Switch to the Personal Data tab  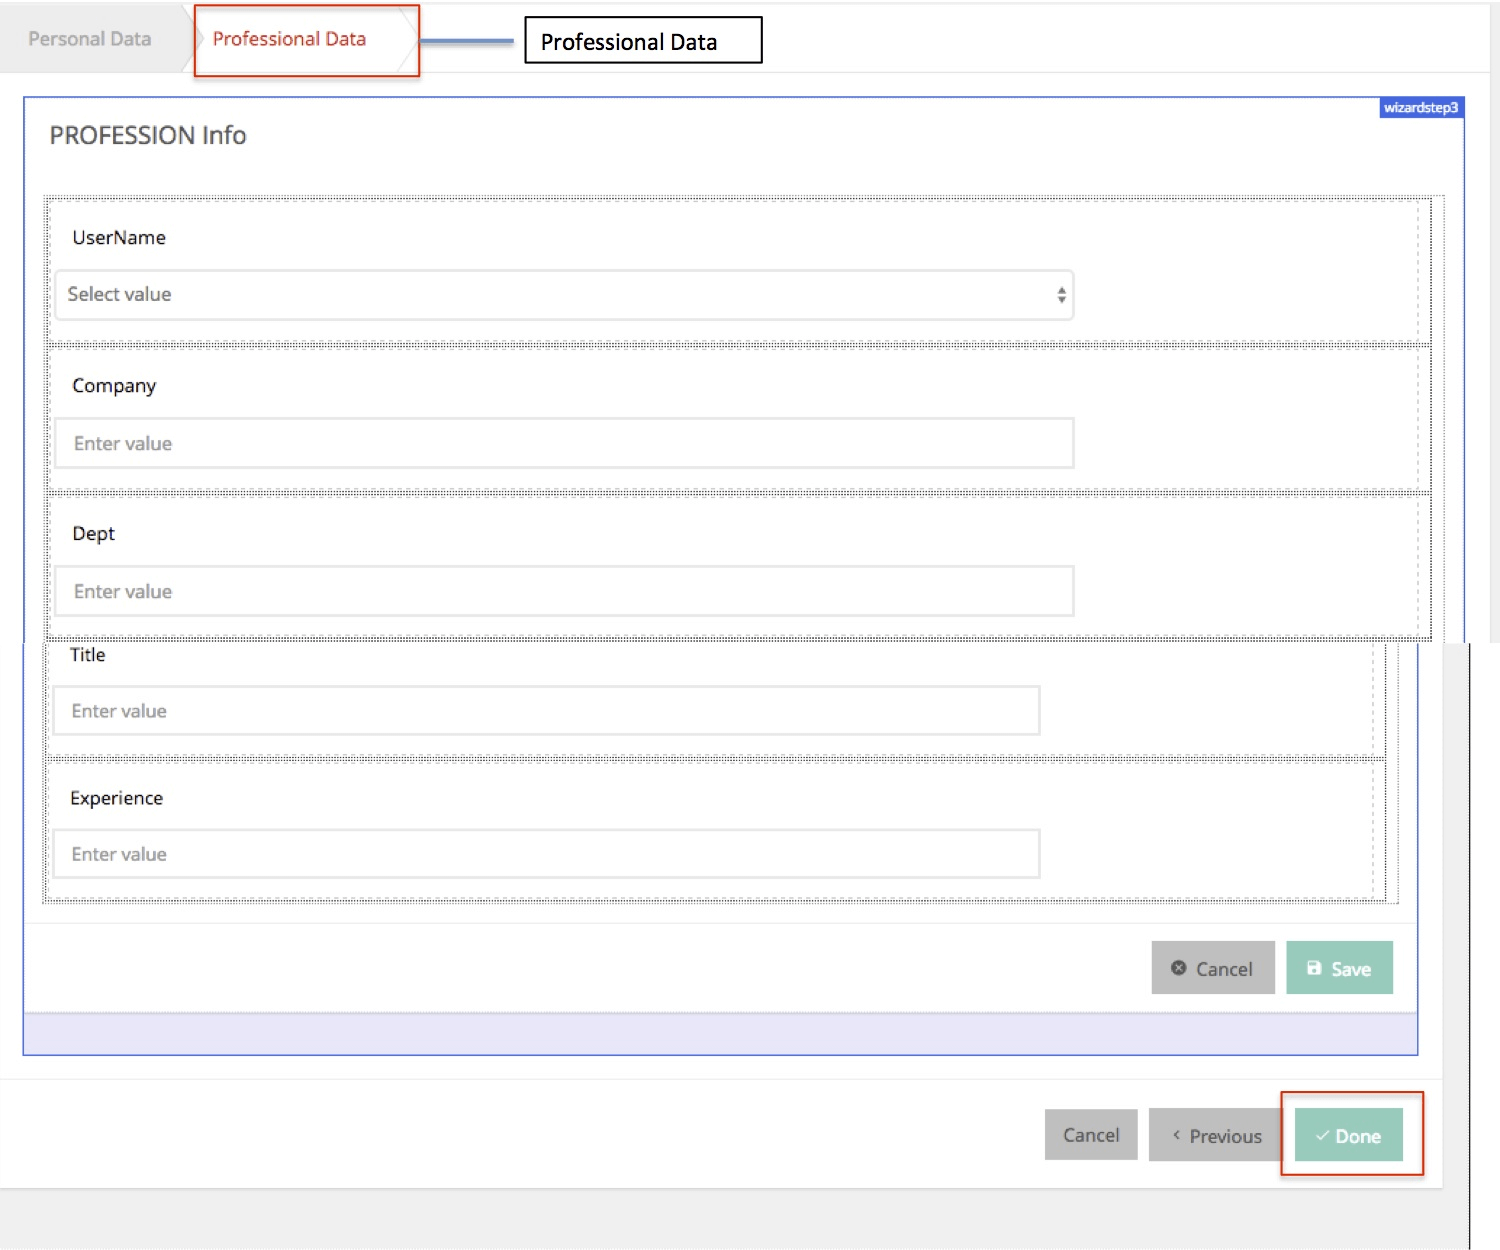pos(90,38)
